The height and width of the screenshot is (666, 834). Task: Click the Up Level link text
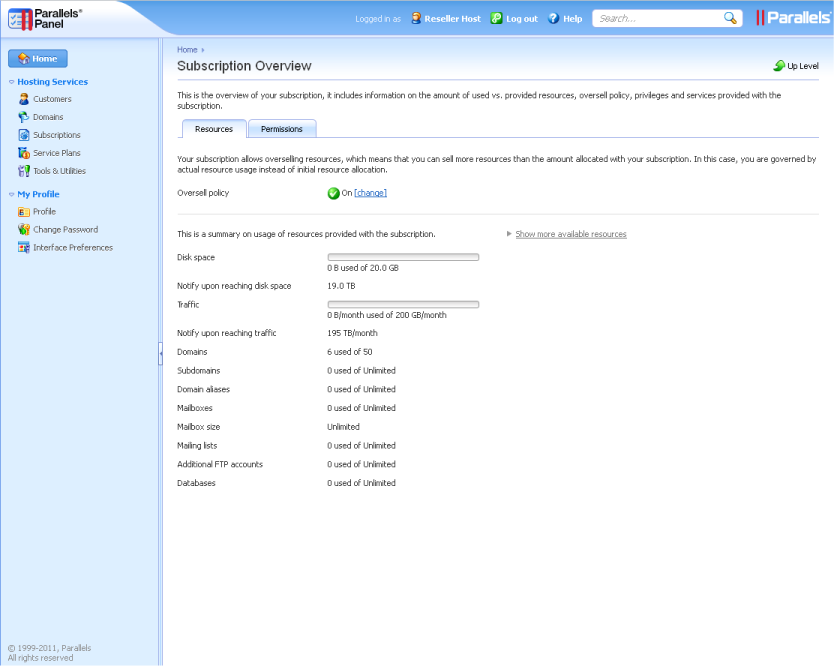803,66
